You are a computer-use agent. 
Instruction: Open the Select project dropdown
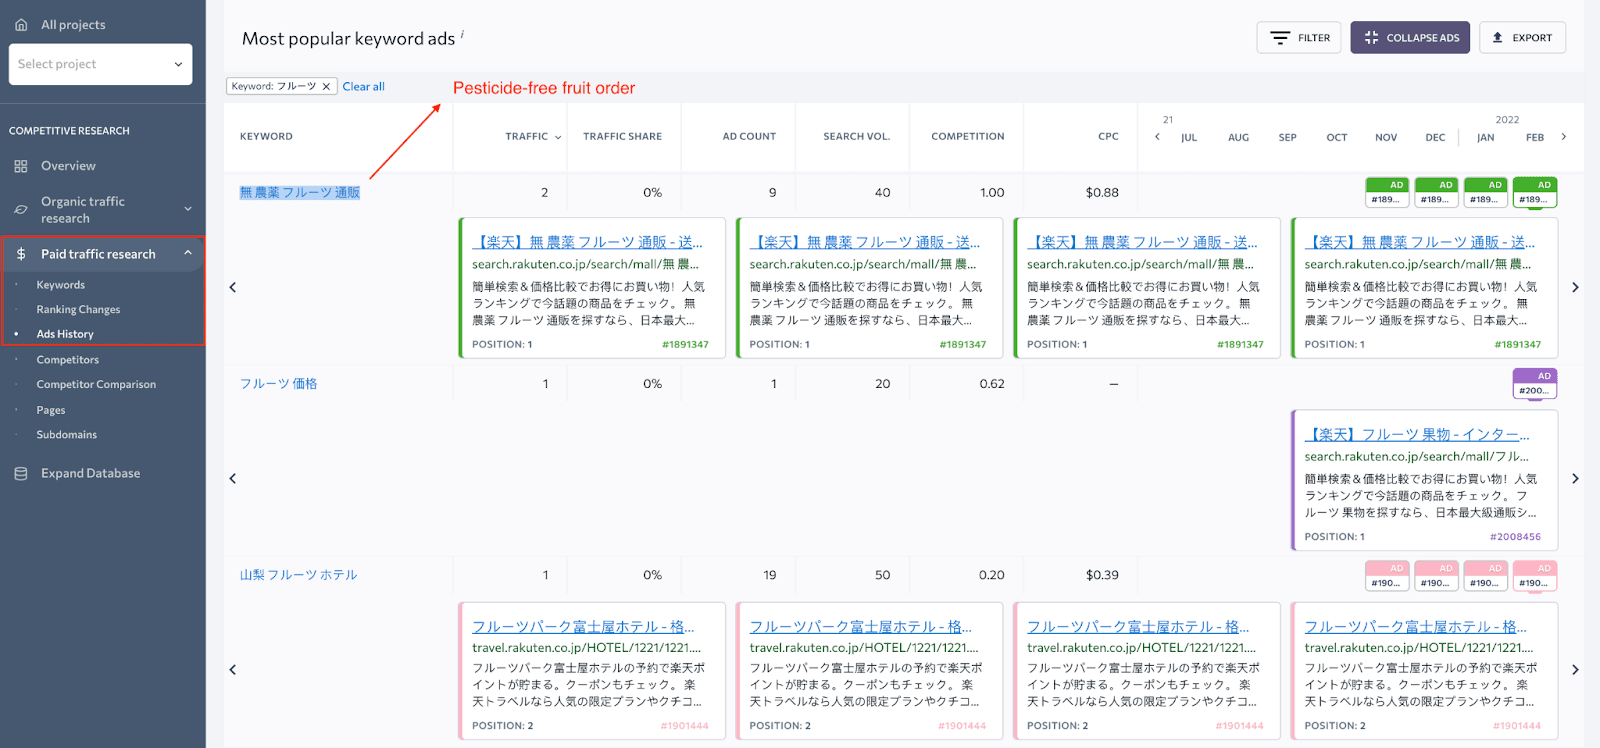[100, 64]
